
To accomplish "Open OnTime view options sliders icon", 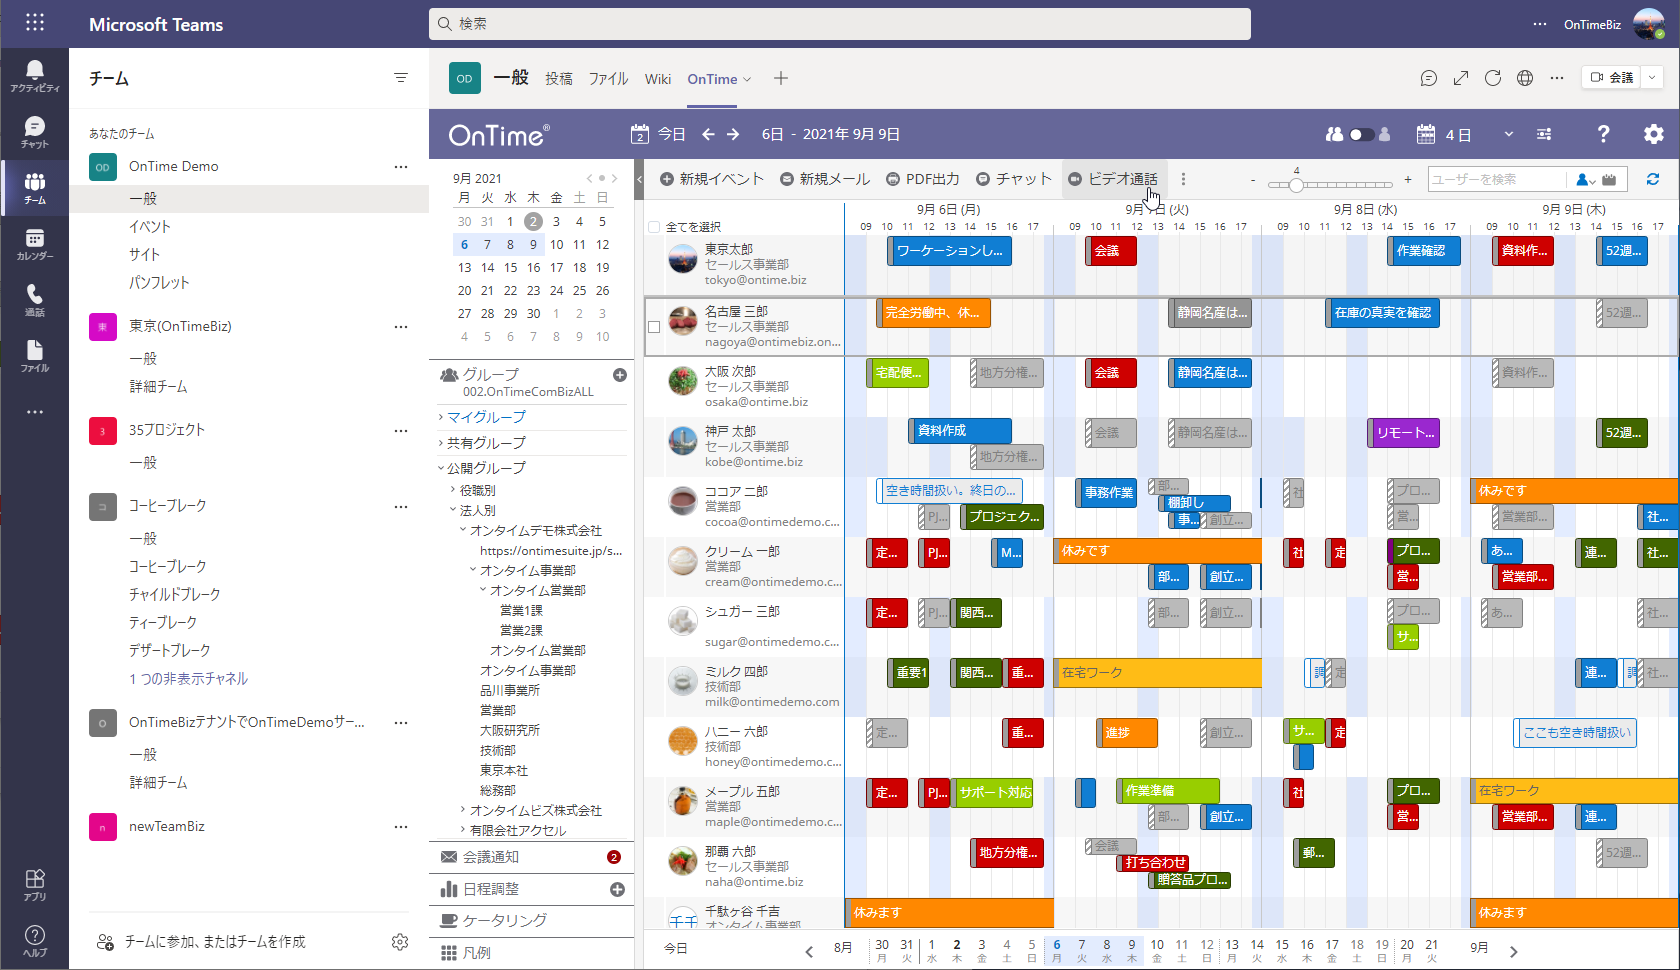I will [1544, 134].
